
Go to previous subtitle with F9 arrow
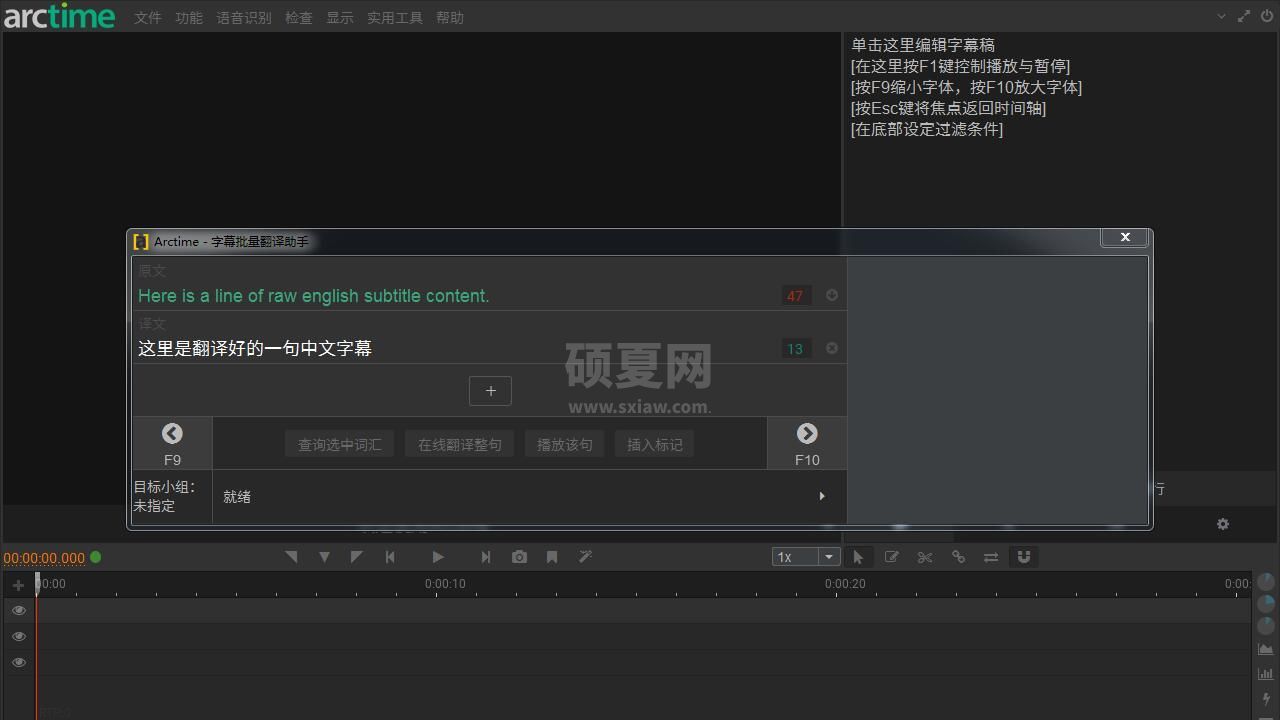point(172,443)
